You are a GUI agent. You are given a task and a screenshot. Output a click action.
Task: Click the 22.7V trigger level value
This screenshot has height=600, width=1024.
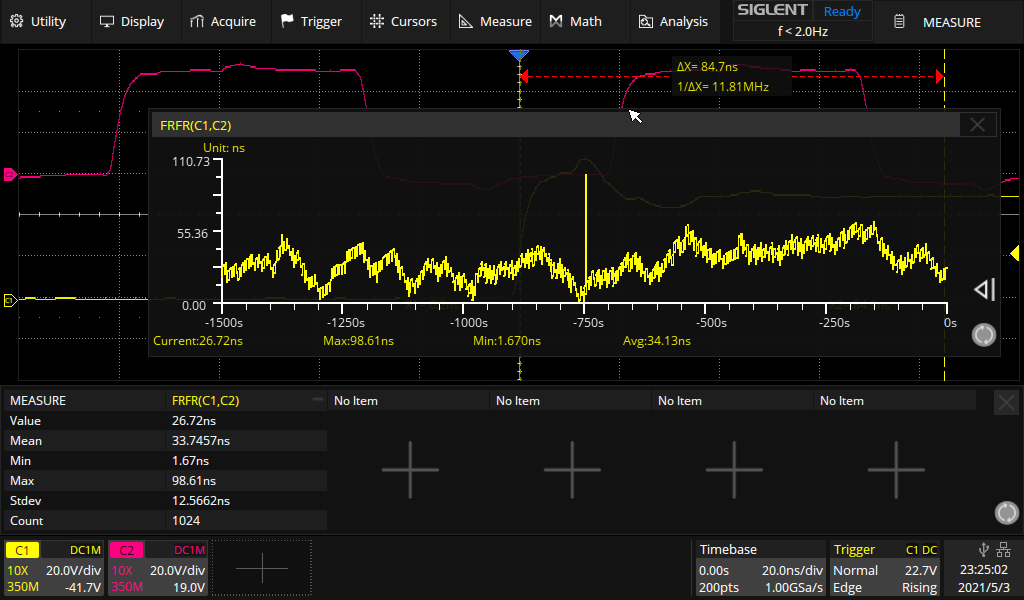920,571
